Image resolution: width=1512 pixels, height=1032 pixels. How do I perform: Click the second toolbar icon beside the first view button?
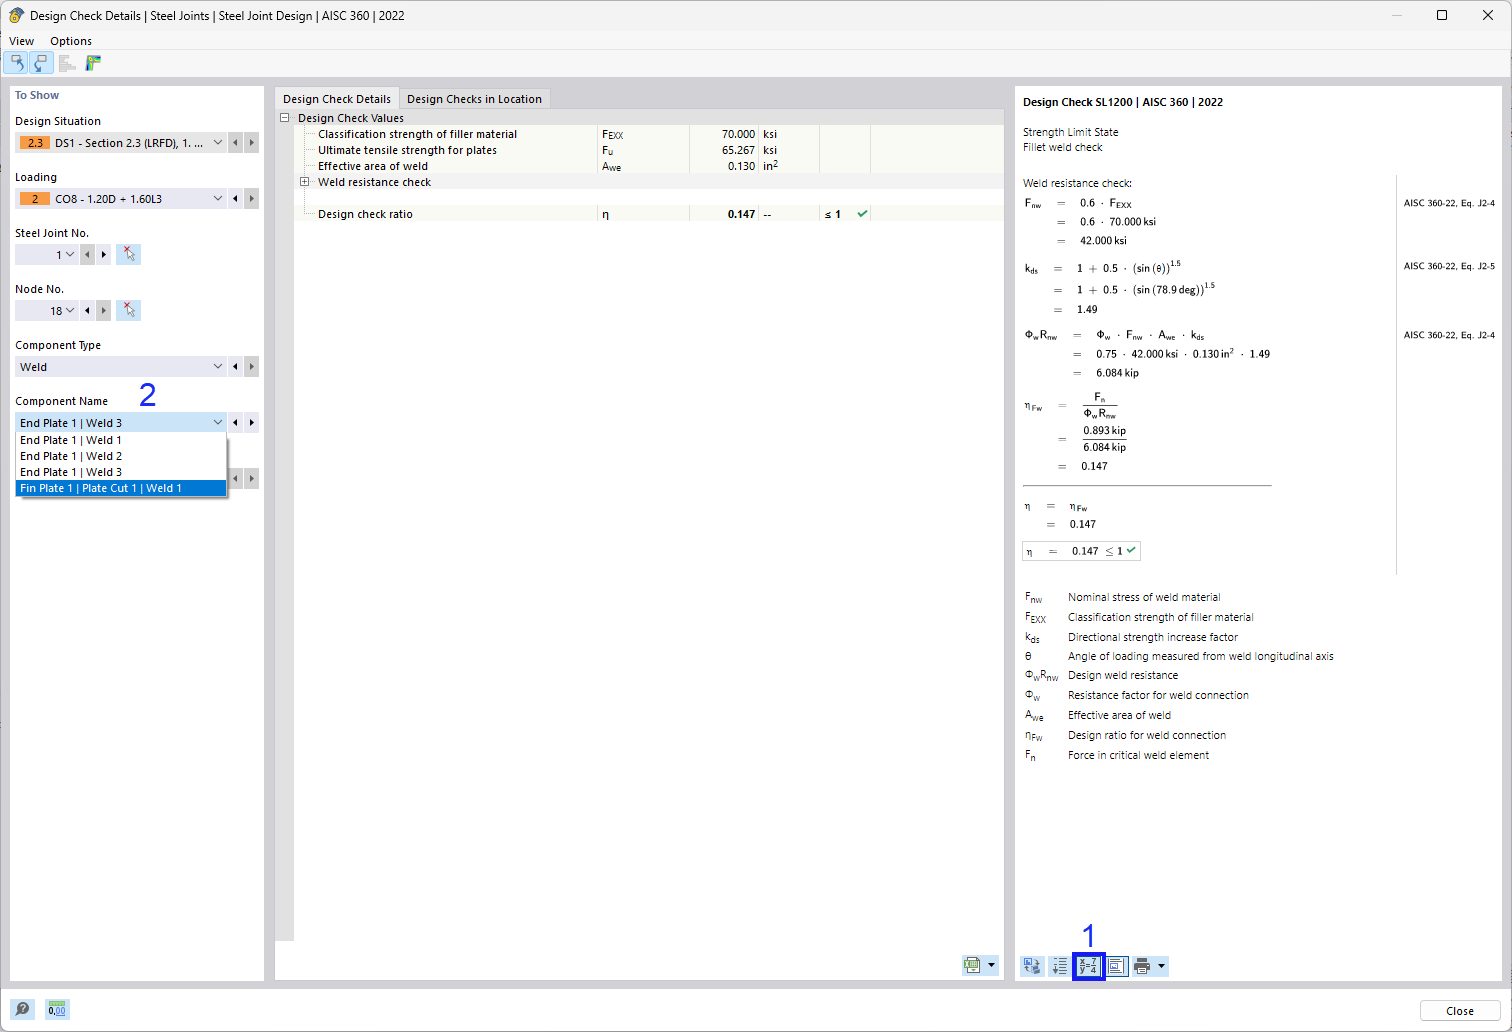(x=40, y=63)
